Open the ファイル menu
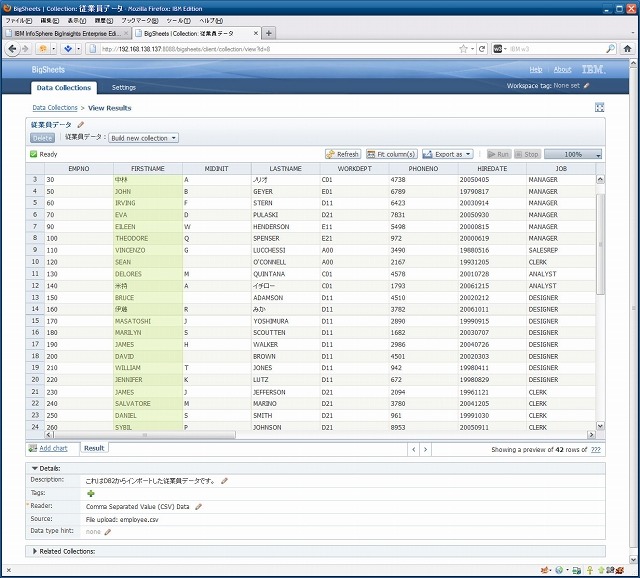 tap(18, 20)
